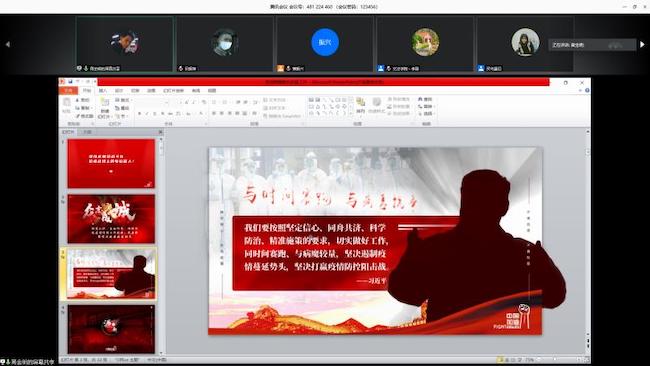The image size is (650, 366).
Task: Click the save icon in the quick access toolbar
Action: tap(70, 82)
